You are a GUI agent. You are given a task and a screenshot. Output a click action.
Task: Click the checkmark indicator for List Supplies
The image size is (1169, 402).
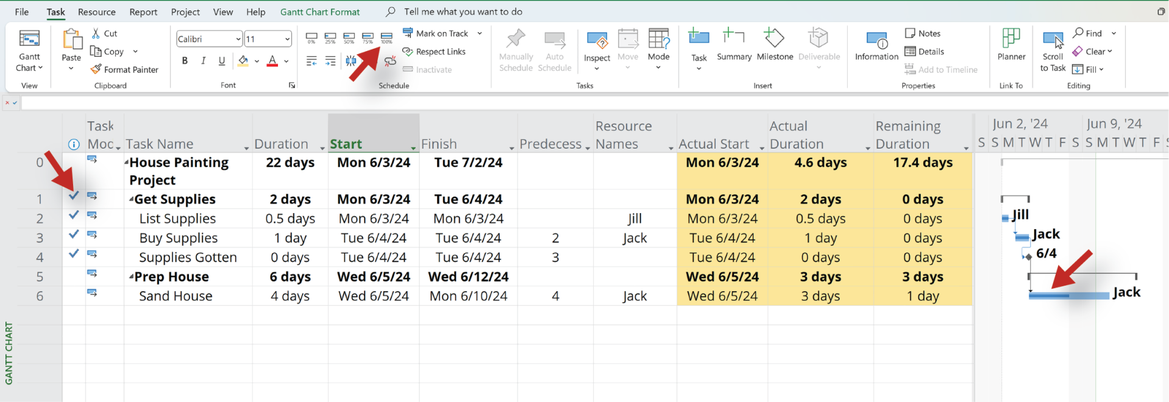point(73,215)
